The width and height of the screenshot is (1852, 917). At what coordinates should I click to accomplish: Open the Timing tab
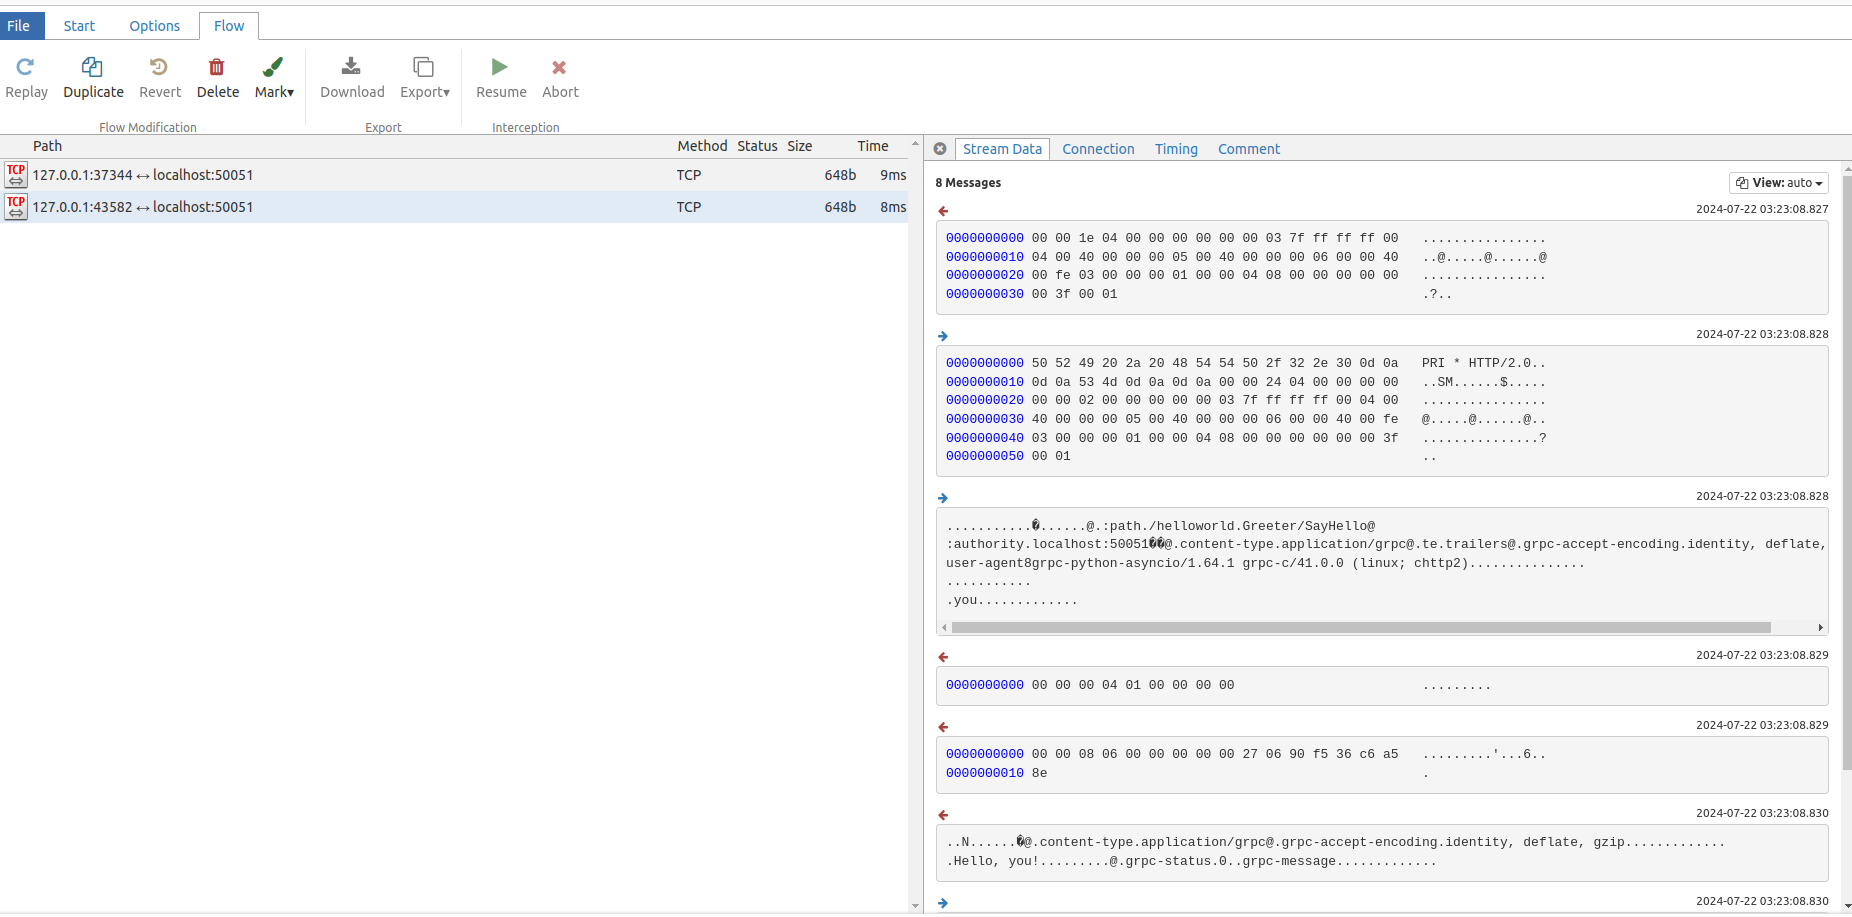point(1176,149)
